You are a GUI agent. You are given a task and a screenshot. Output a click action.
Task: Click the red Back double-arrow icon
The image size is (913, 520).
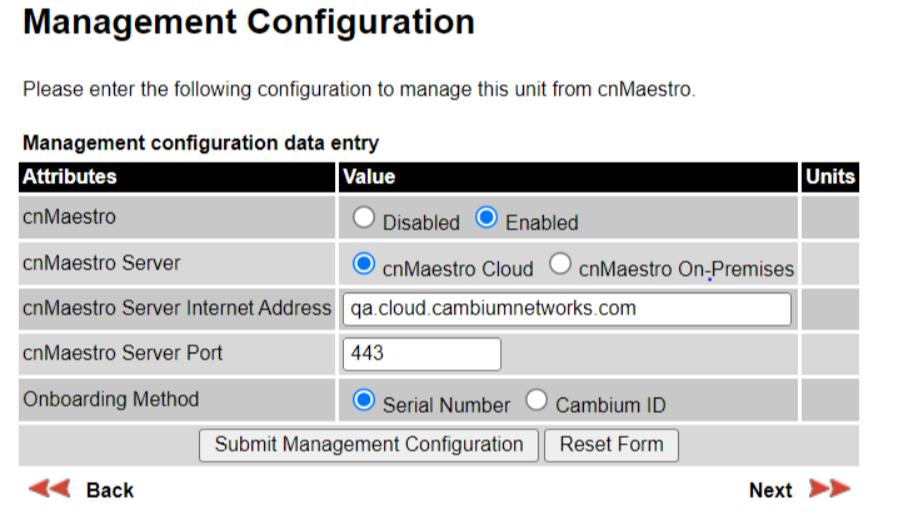pyautogui.click(x=49, y=489)
